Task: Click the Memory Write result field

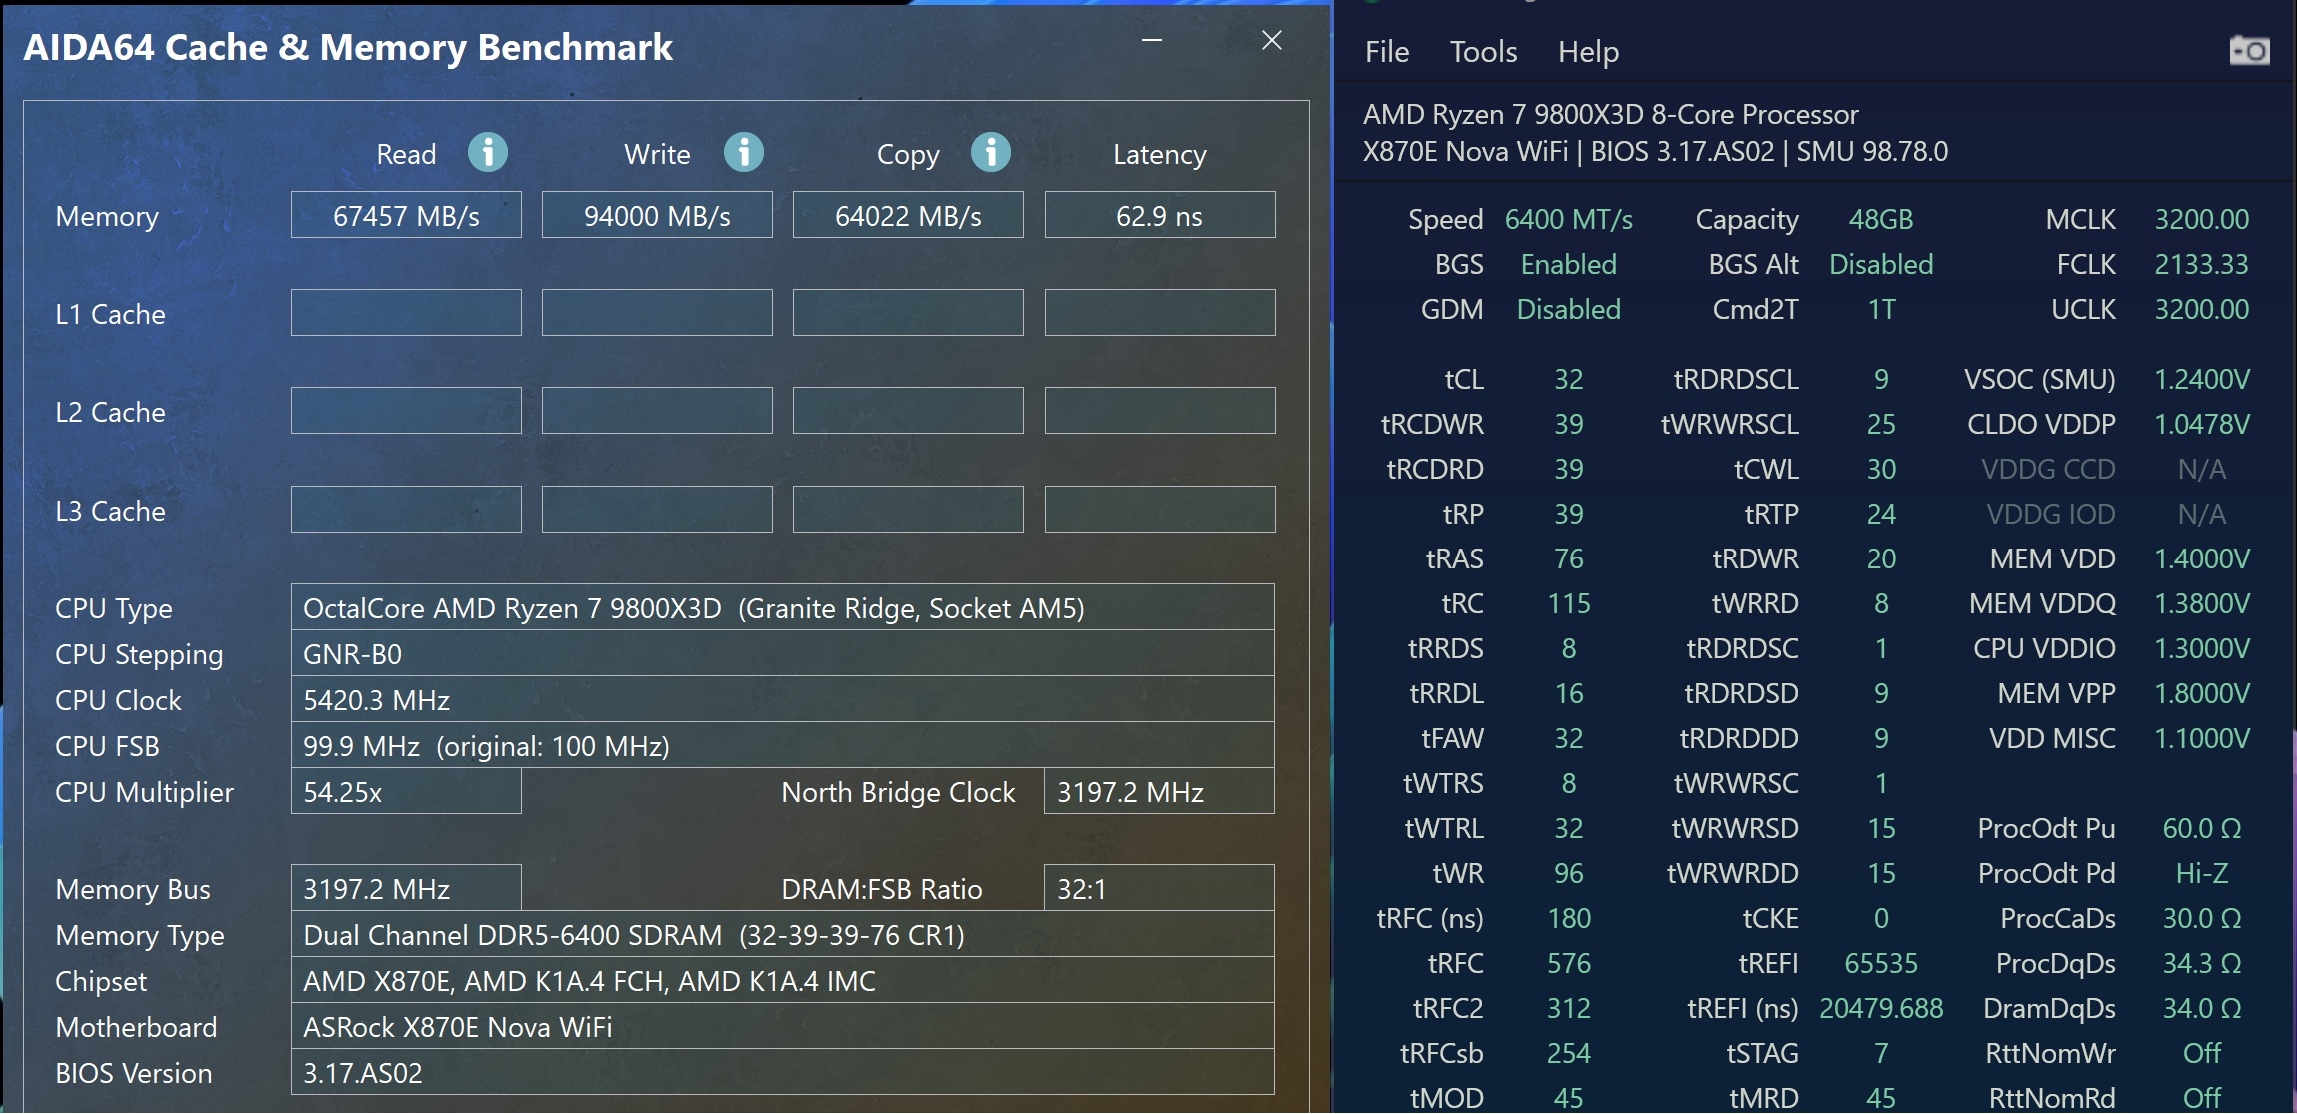Action: tap(657, 216)
